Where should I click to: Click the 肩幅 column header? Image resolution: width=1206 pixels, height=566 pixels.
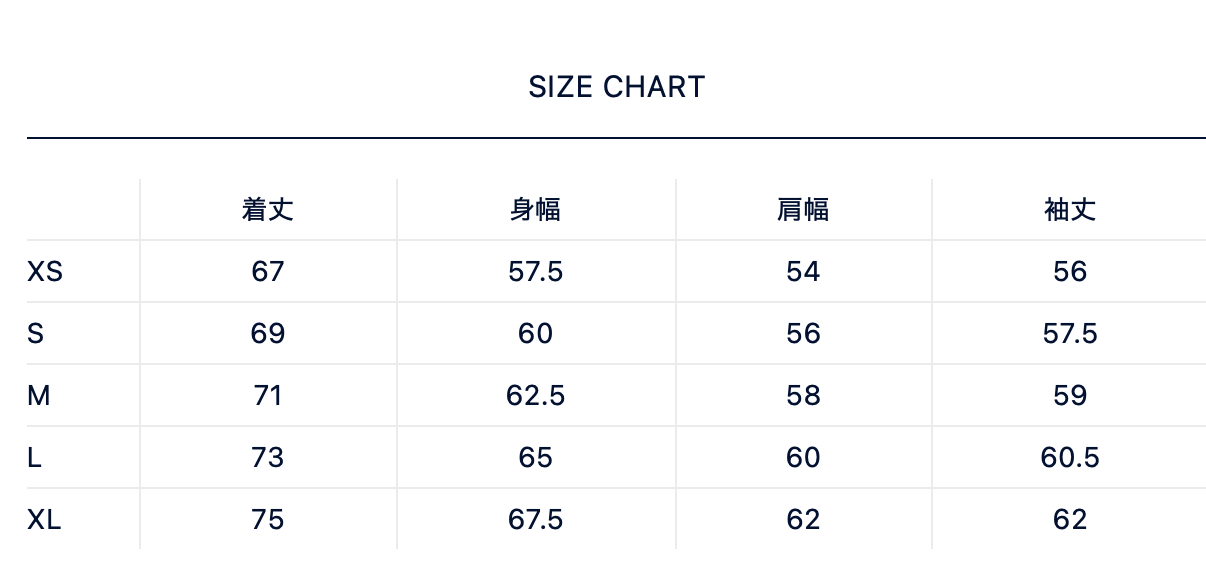(x=803, y=209)
